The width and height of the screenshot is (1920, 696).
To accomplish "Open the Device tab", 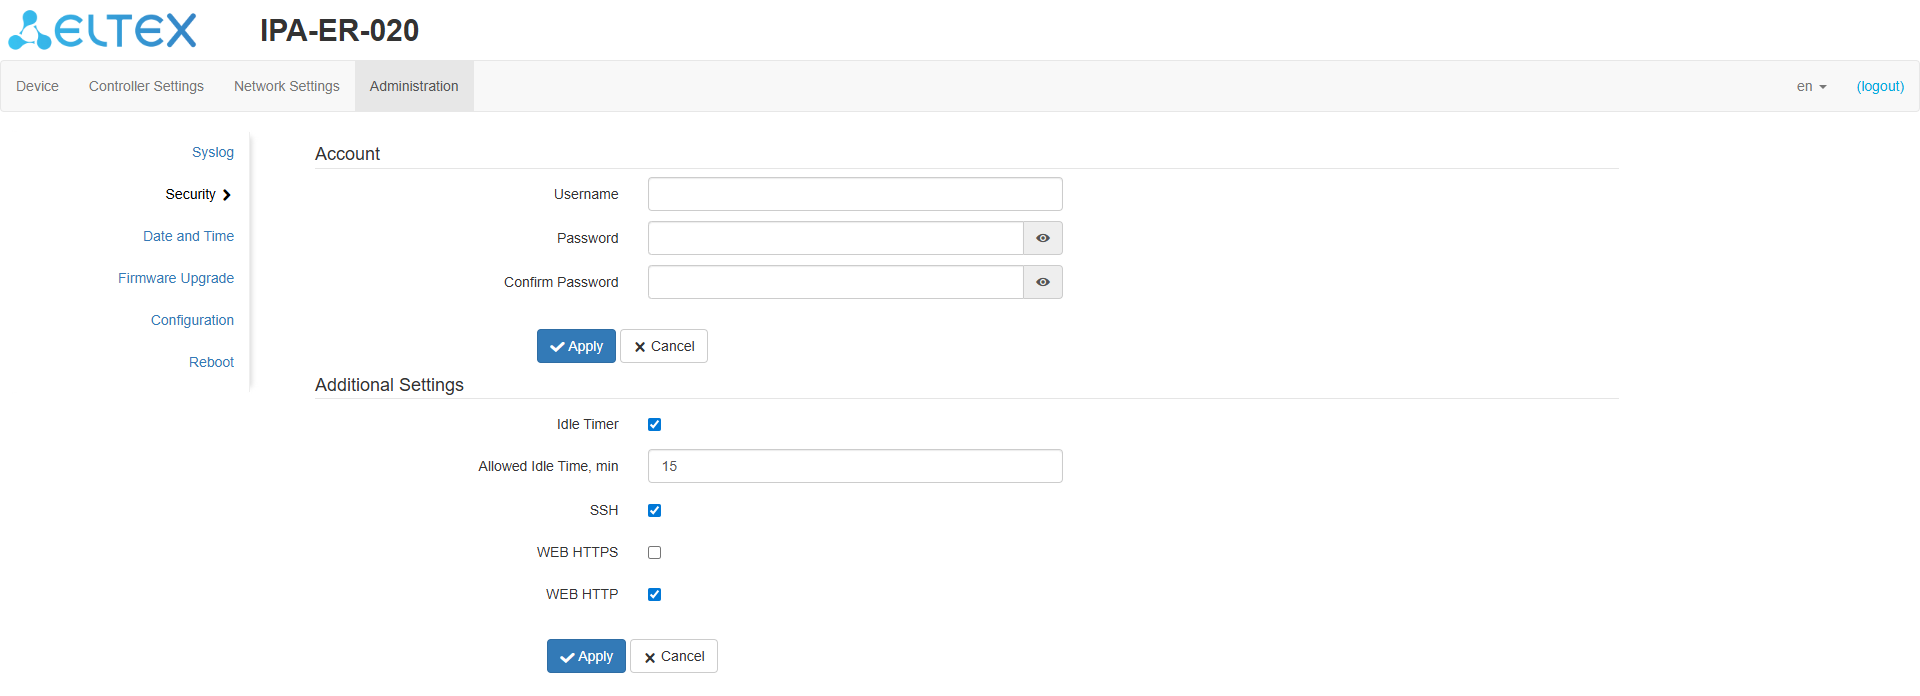I will tap(37, 86).
